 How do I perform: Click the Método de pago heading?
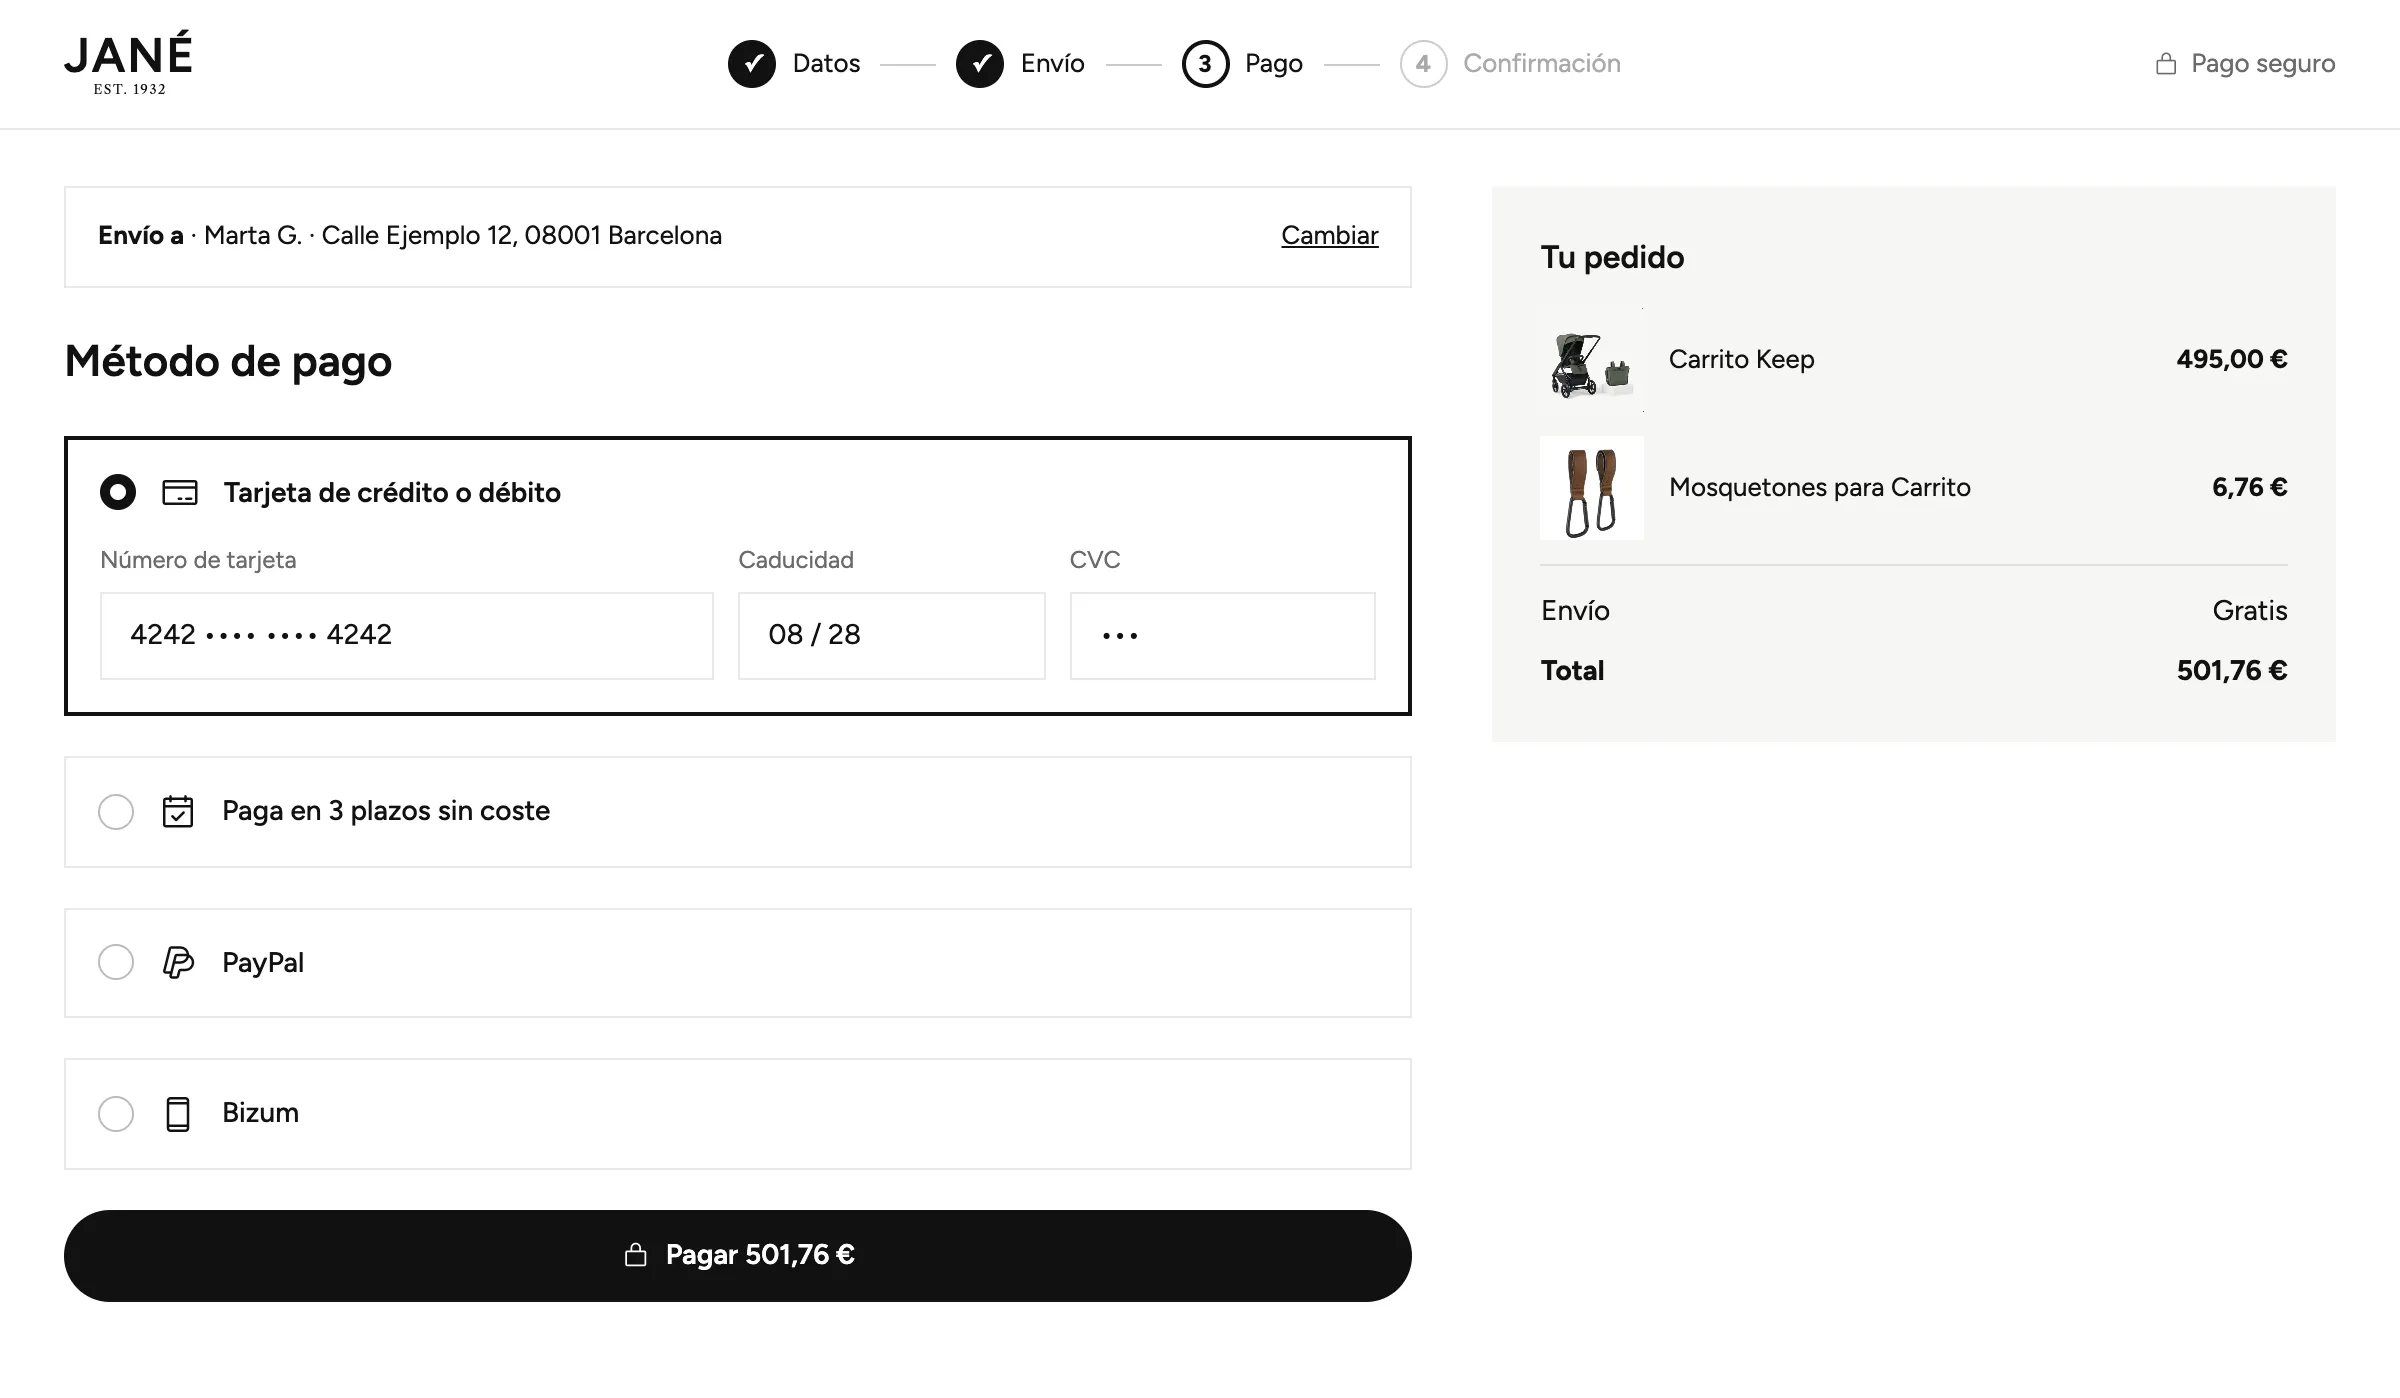[228, 361]
